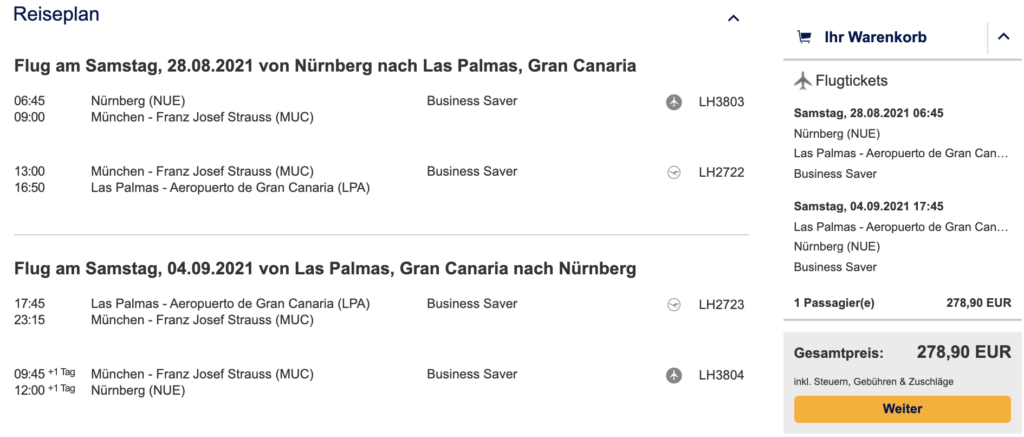The height and width of the screenshot is (437, 1024).
Task: Select flight number LH3803
Action: 721,101
